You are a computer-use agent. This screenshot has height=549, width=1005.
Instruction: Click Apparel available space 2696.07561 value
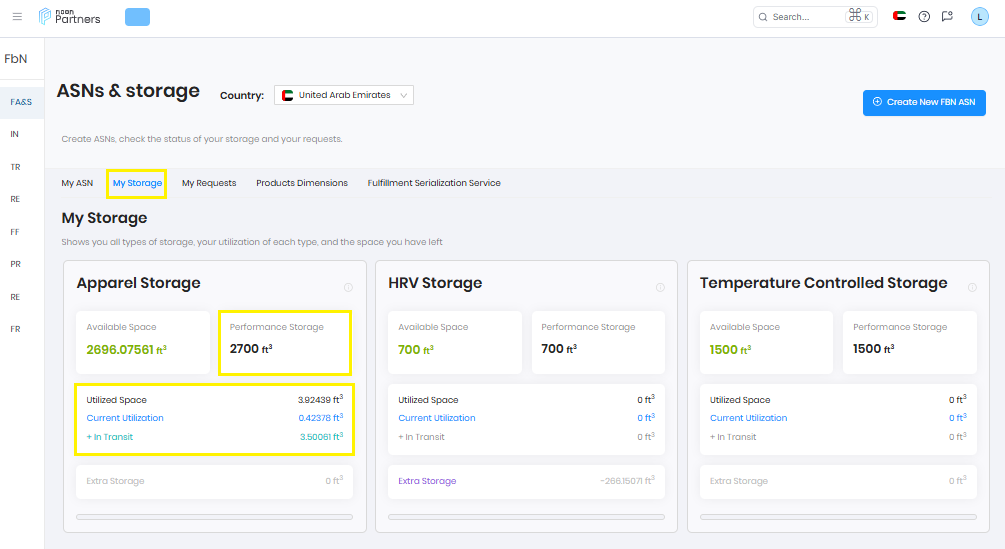pos(126,350)
